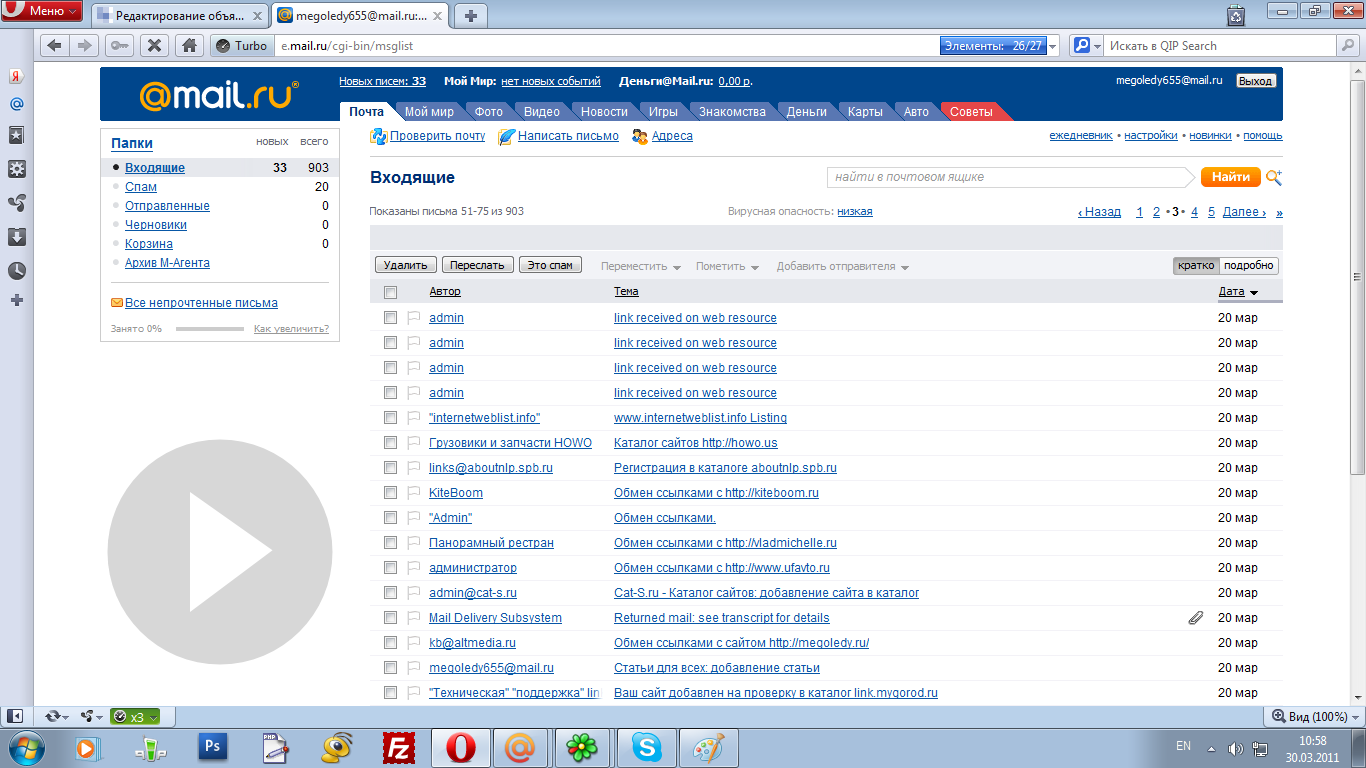Click the magnifier icon beside Найти
The height and width of the screenshot is (768, 1366).
tap(1273, 177)
